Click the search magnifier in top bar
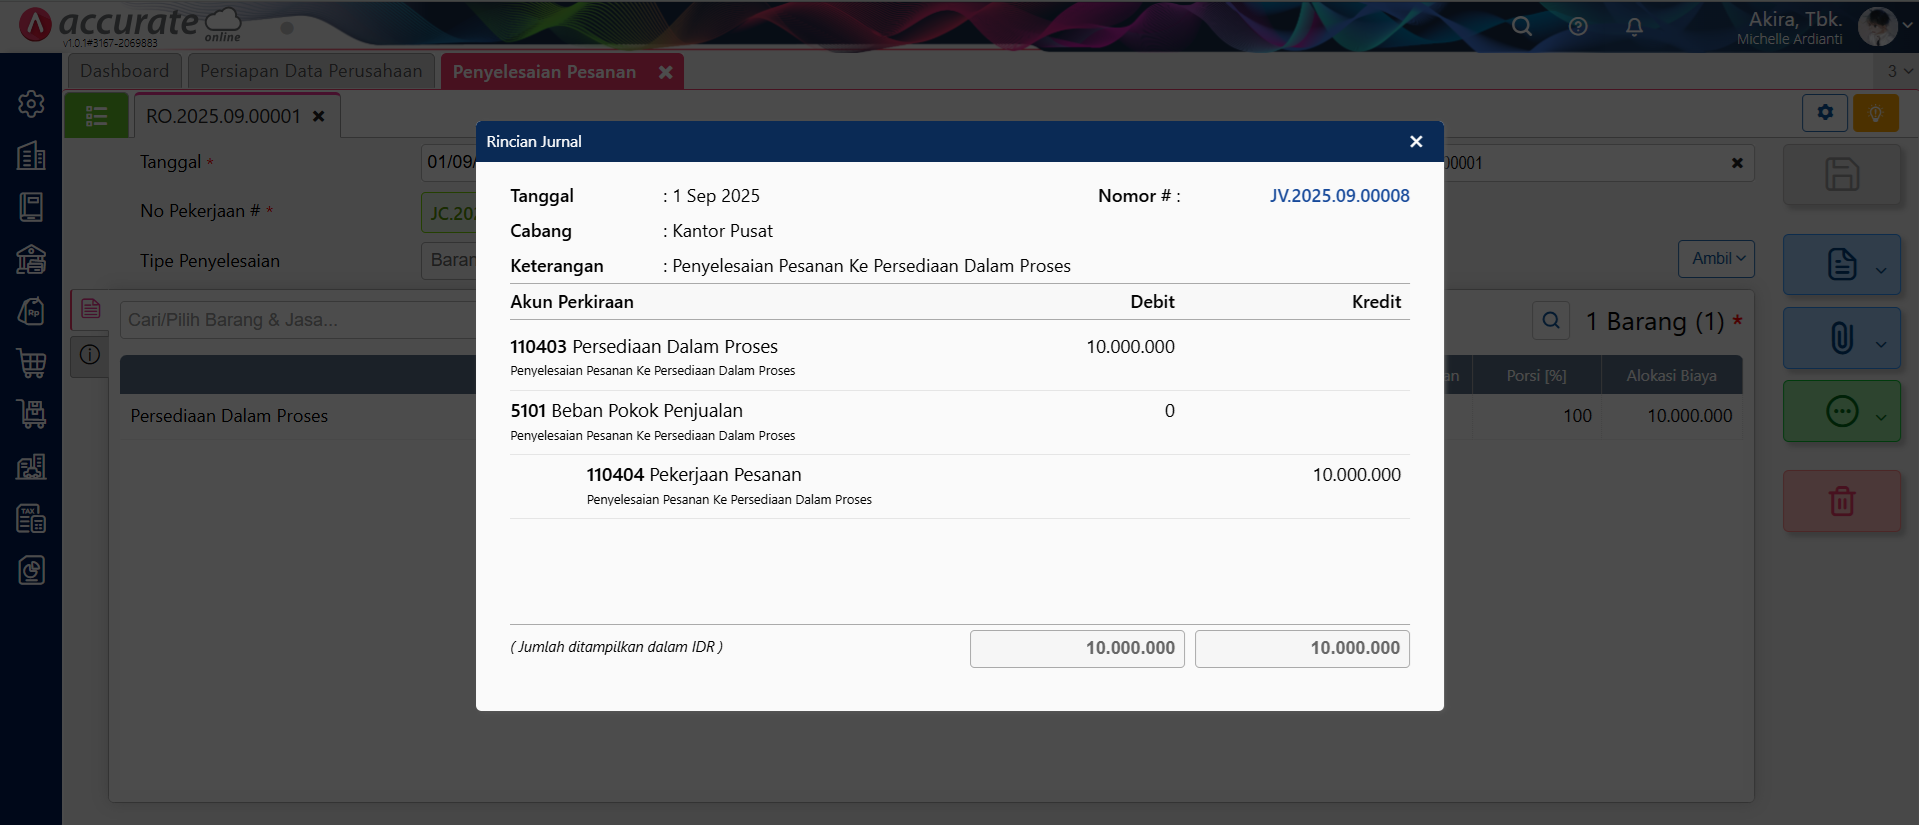 [x=1521, y=27]
